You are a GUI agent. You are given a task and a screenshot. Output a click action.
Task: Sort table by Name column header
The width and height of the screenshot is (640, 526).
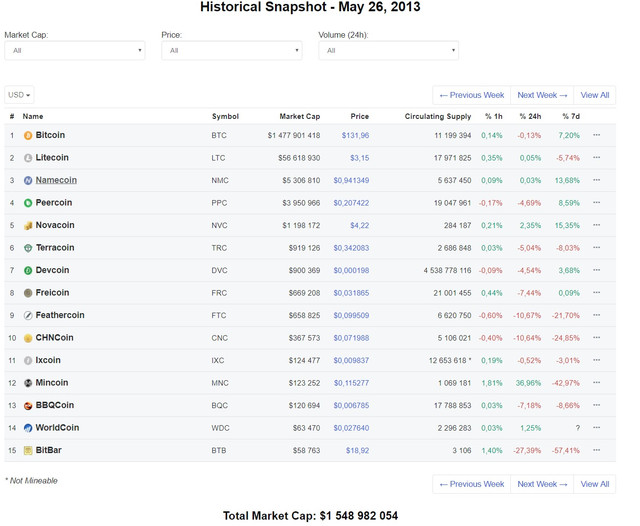click(33, 116)
